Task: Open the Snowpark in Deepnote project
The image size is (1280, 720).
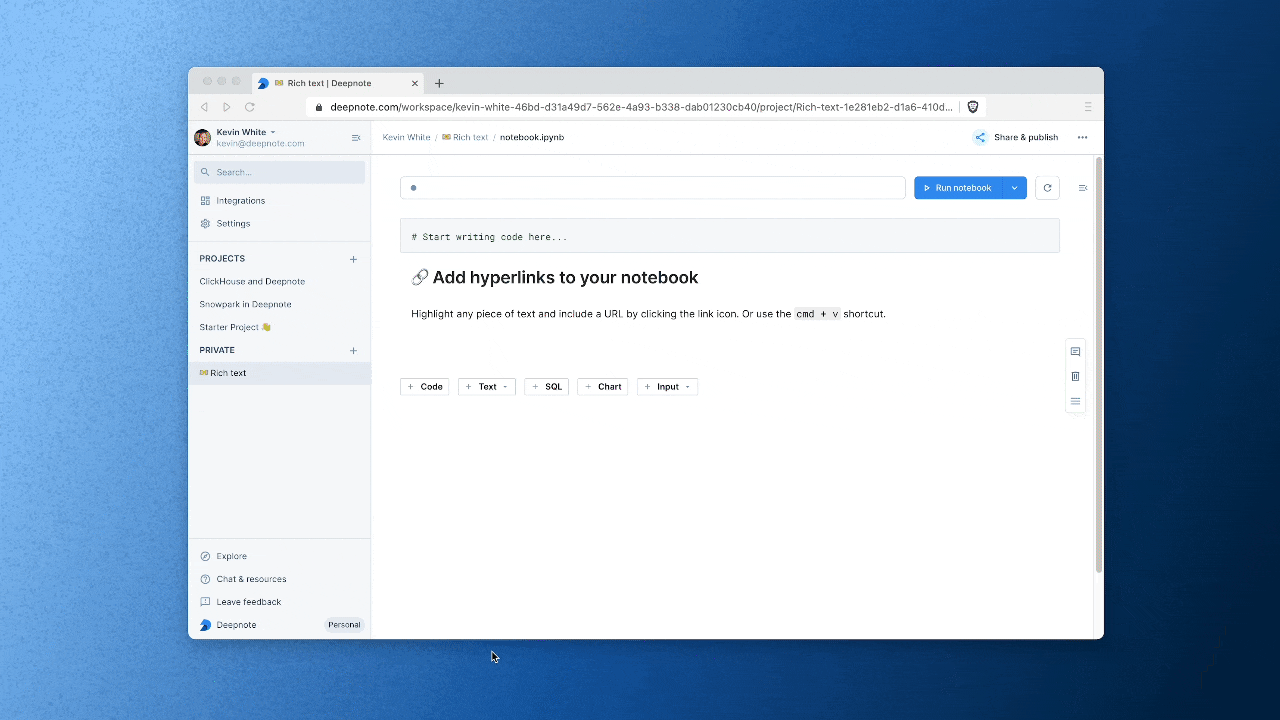Action: 245,304
